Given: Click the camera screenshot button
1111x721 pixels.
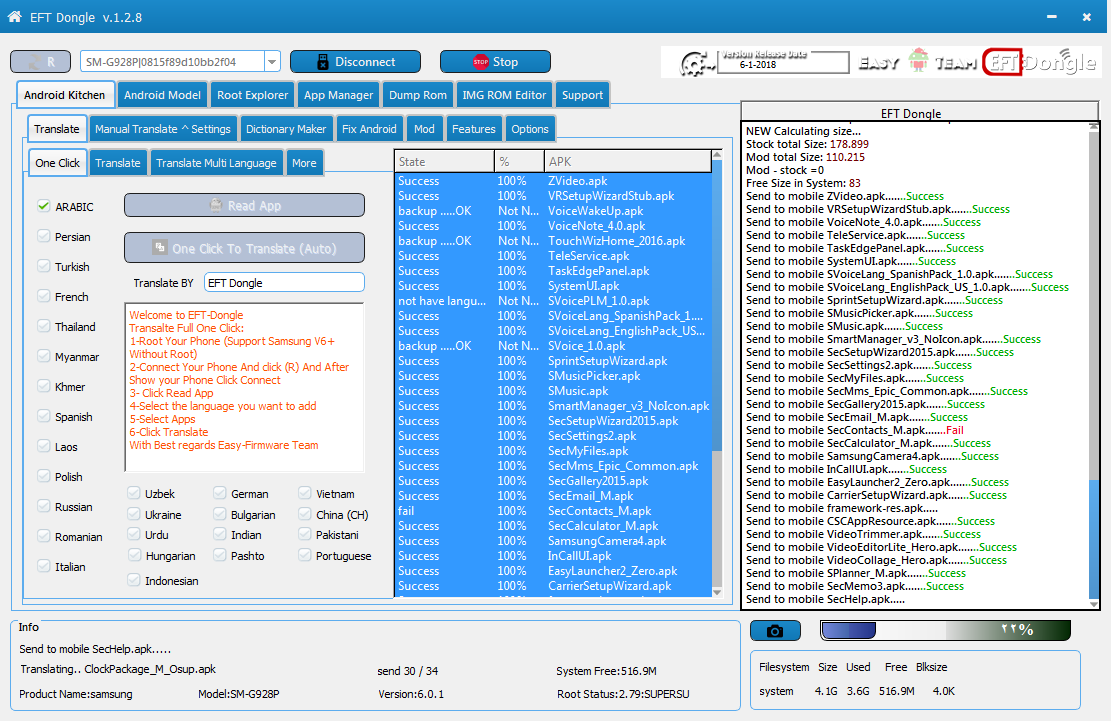Looking at the screenshot, I should 775,630.
